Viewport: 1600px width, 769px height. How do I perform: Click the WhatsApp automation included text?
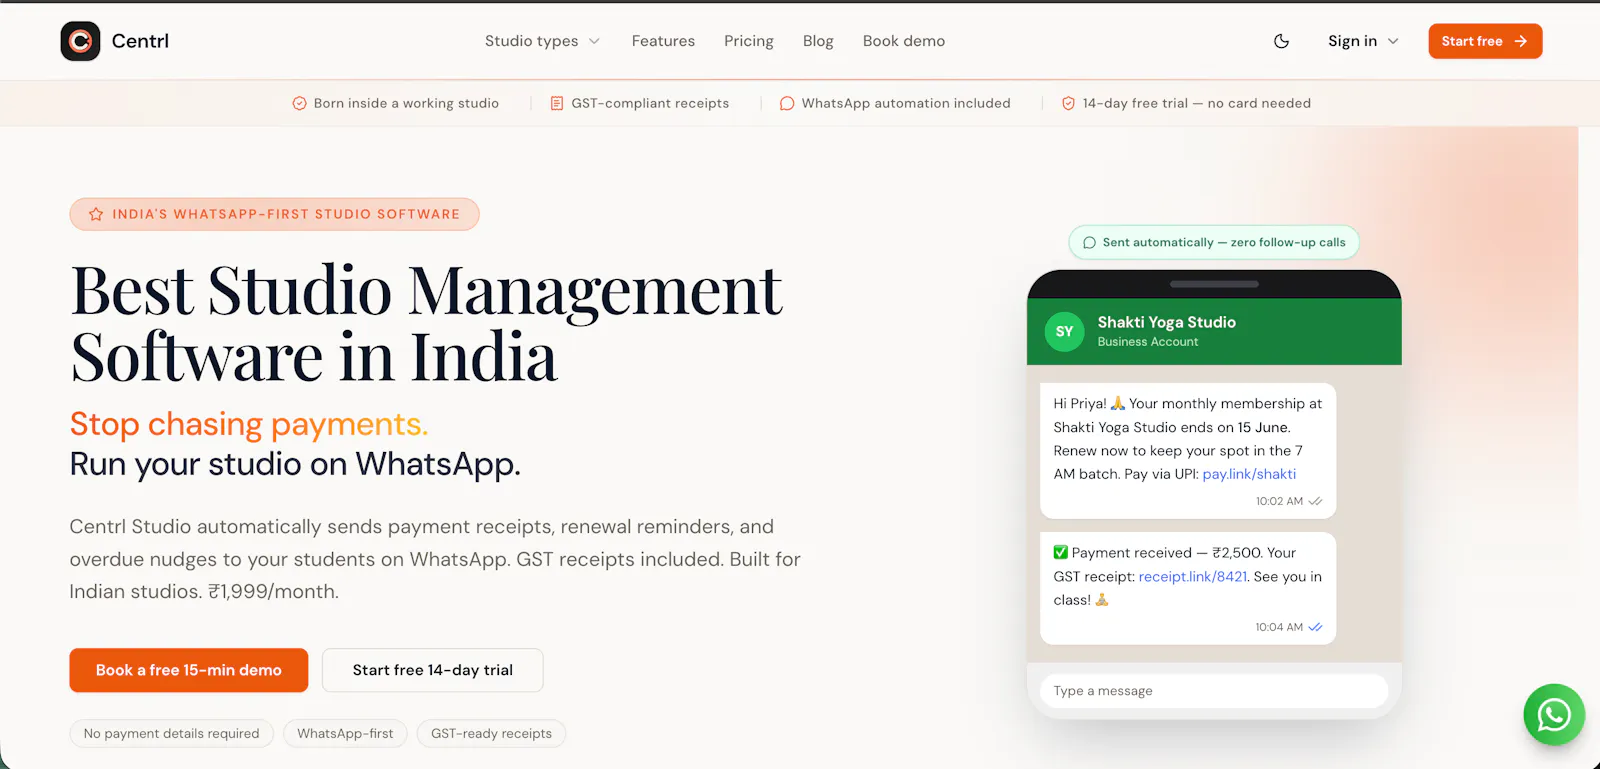[x=906, y=103]
